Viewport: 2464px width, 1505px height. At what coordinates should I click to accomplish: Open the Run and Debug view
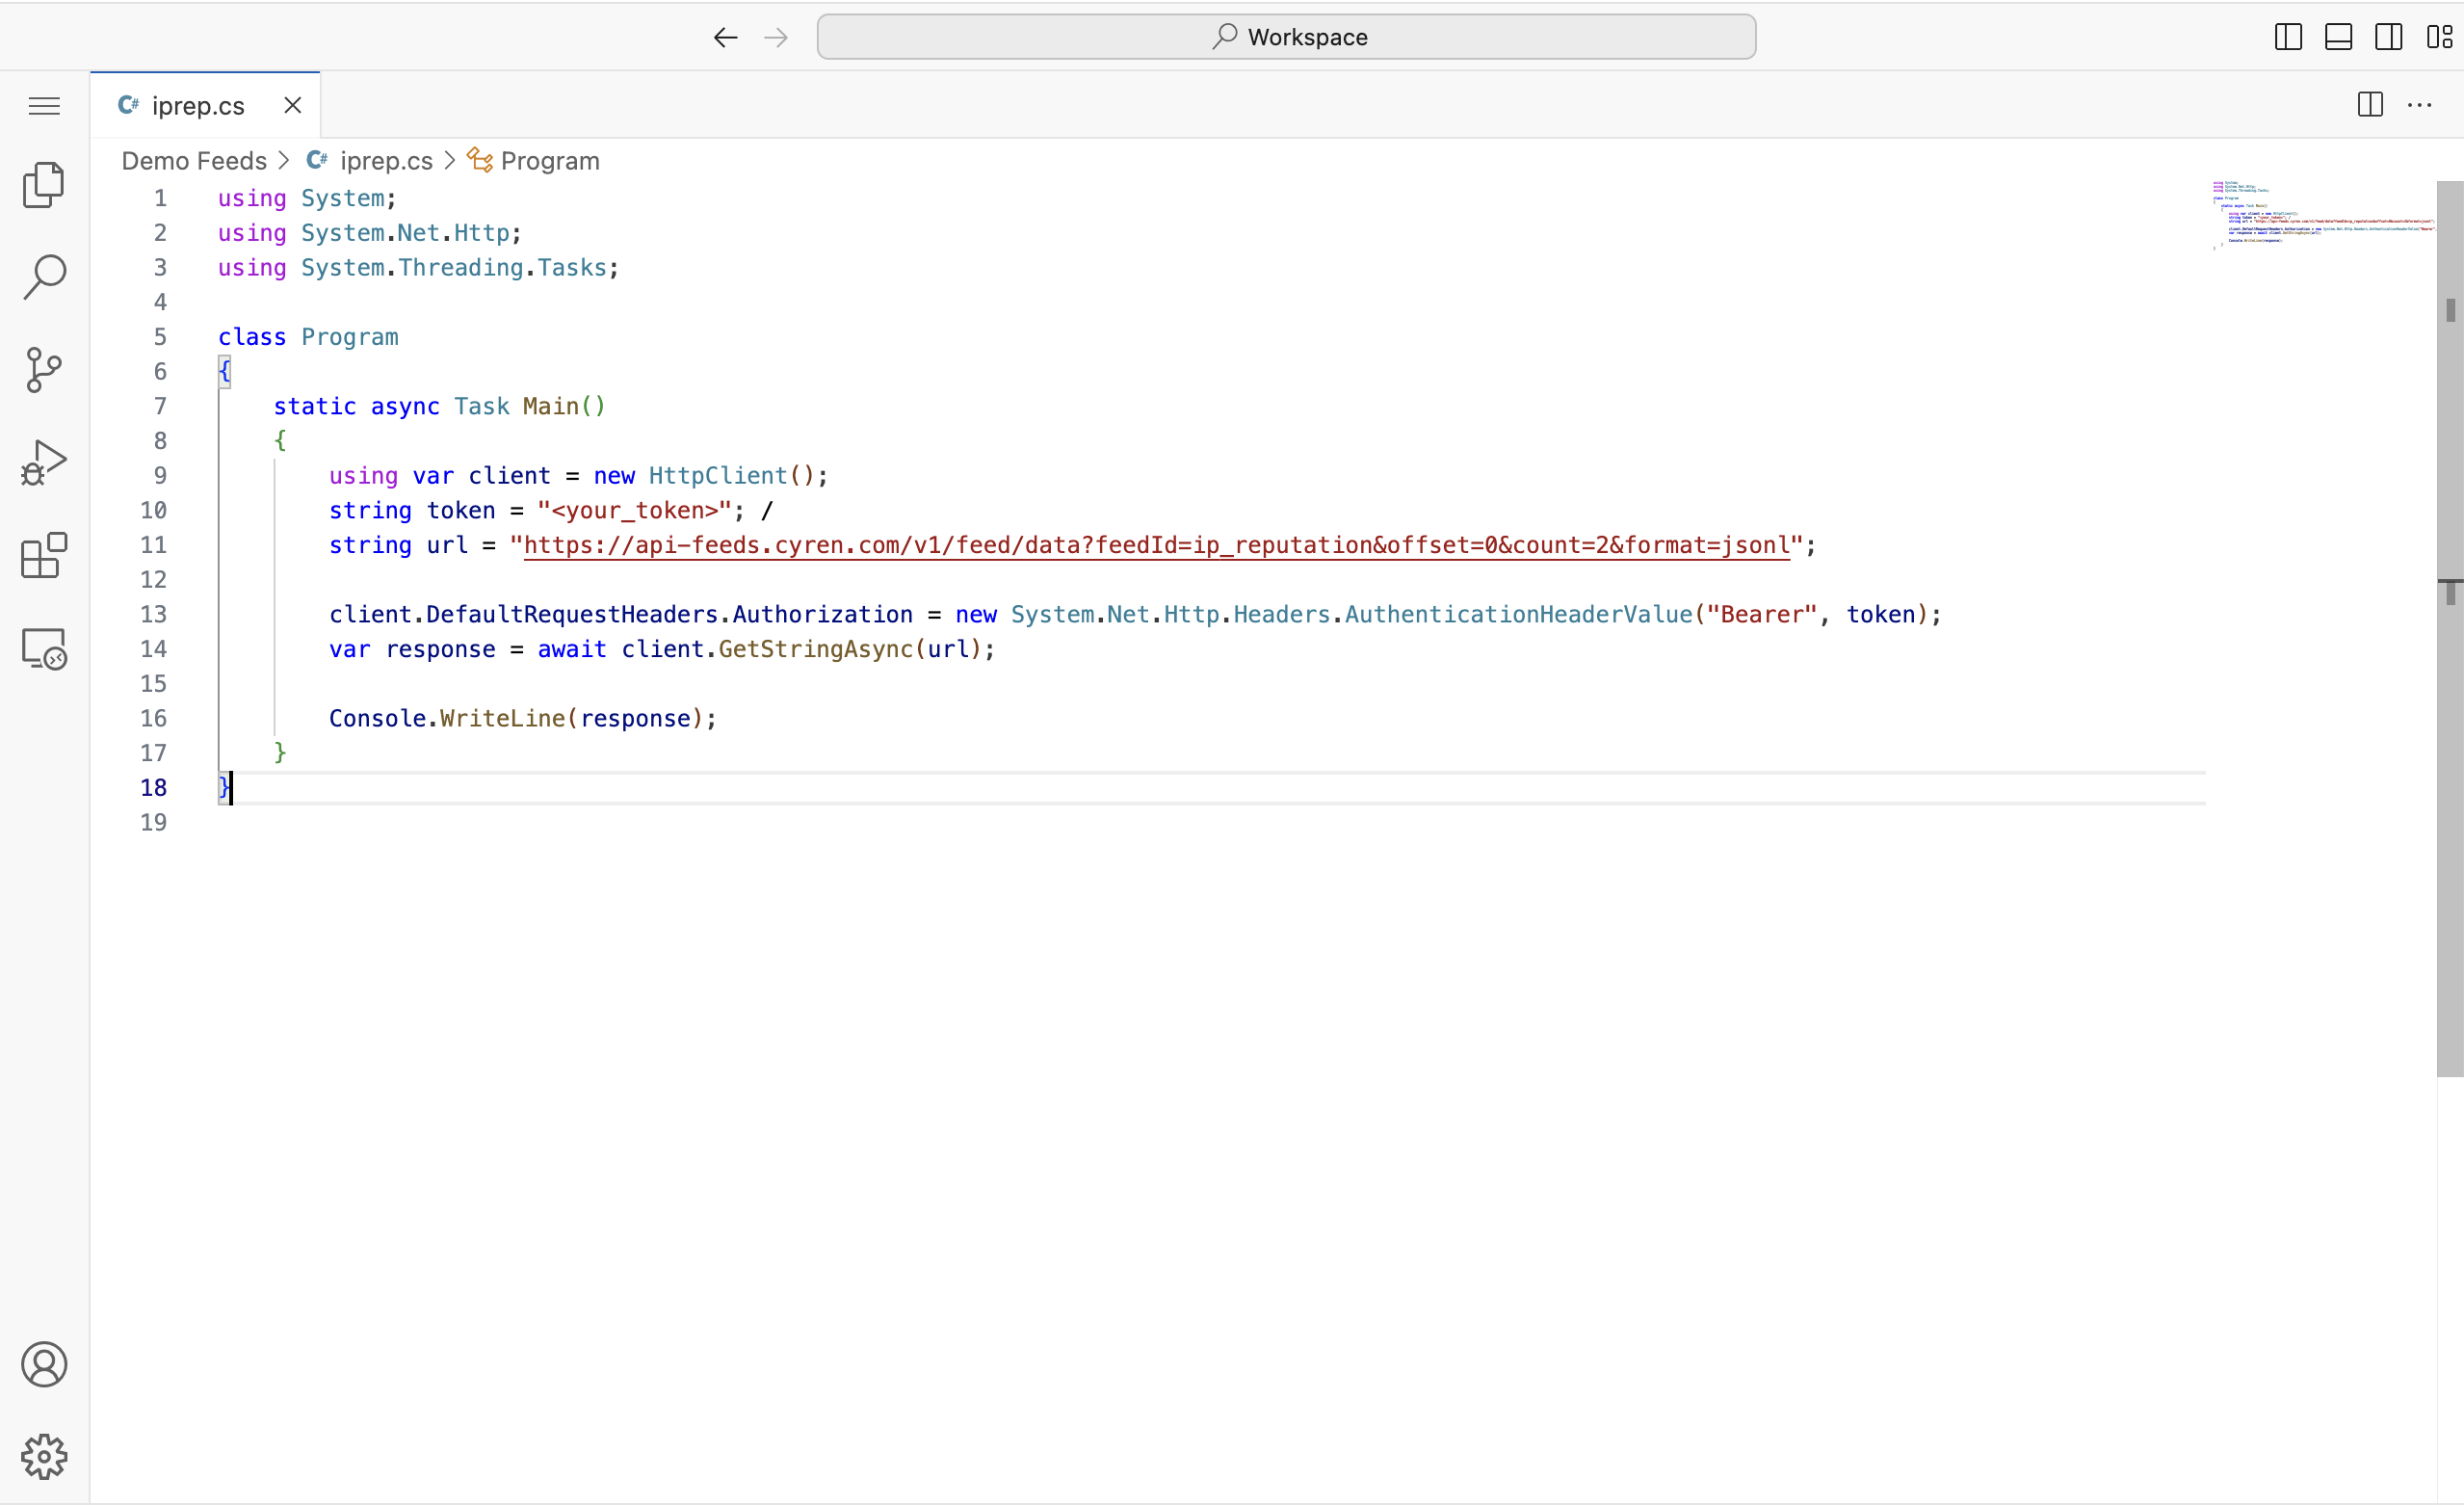(44, 463)
